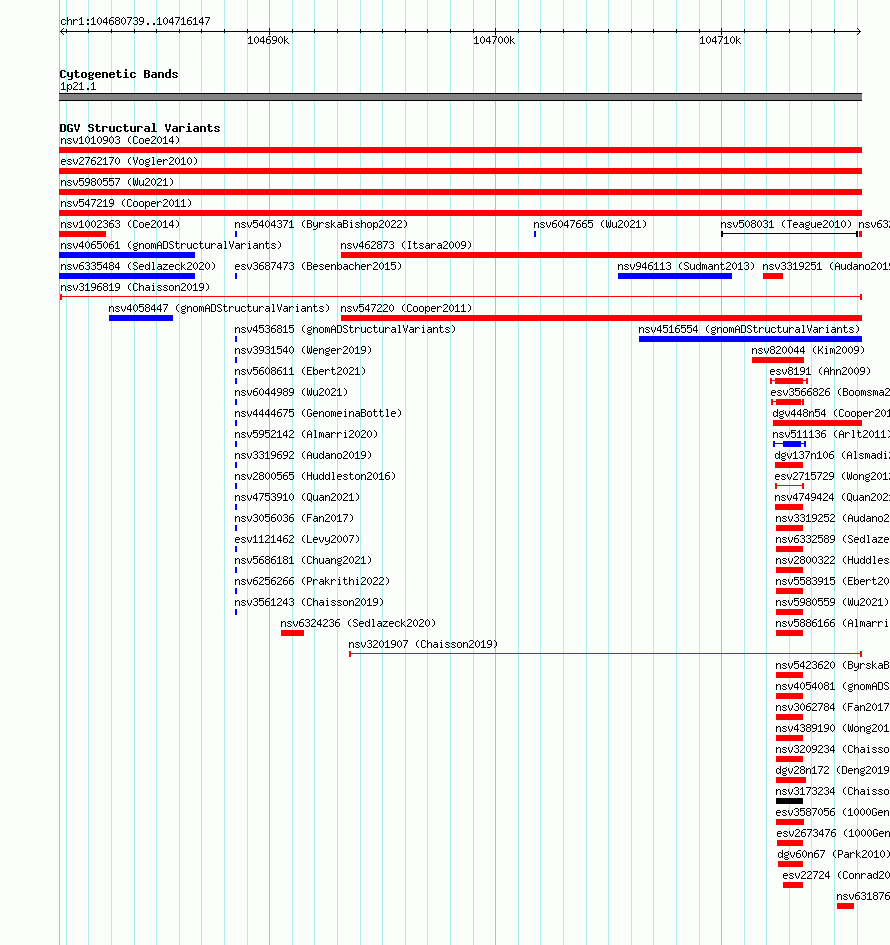Open nsv6335484 (Sedlazeck2020) label
890x945 pixels.
pyautogui.click(x=138, y=266)
